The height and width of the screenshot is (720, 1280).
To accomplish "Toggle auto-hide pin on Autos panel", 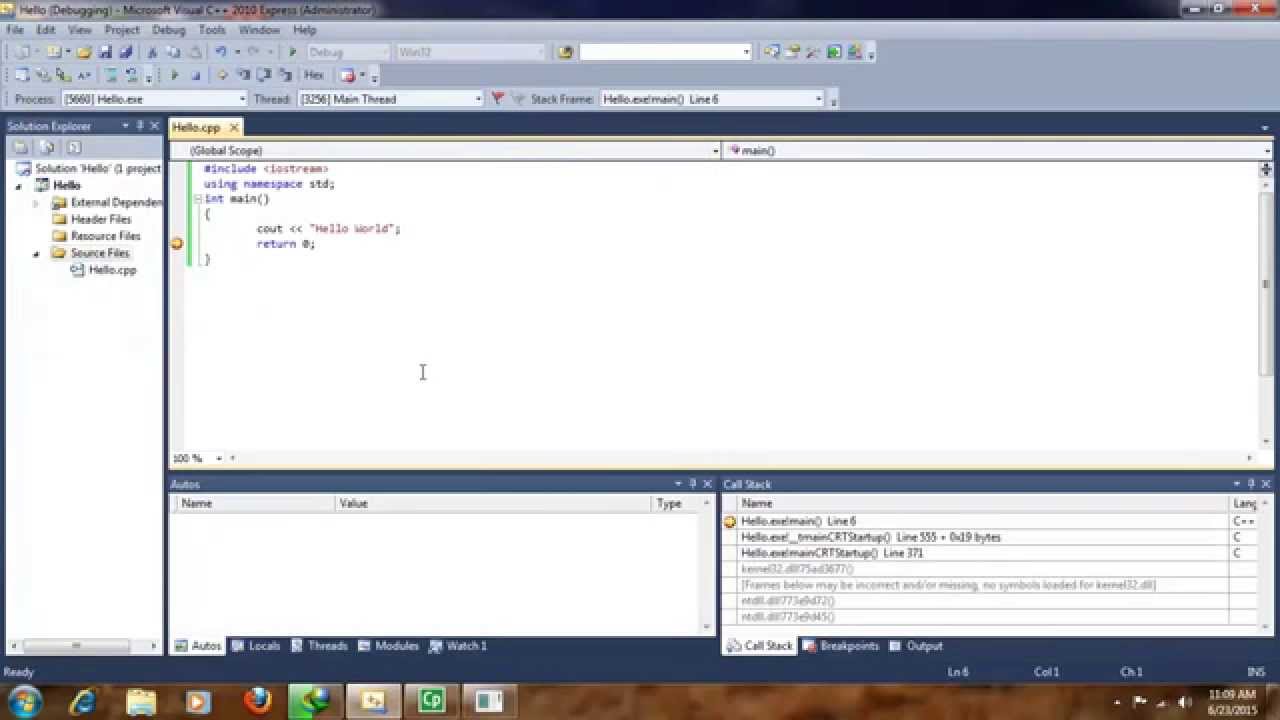I will tap(692, 484).
